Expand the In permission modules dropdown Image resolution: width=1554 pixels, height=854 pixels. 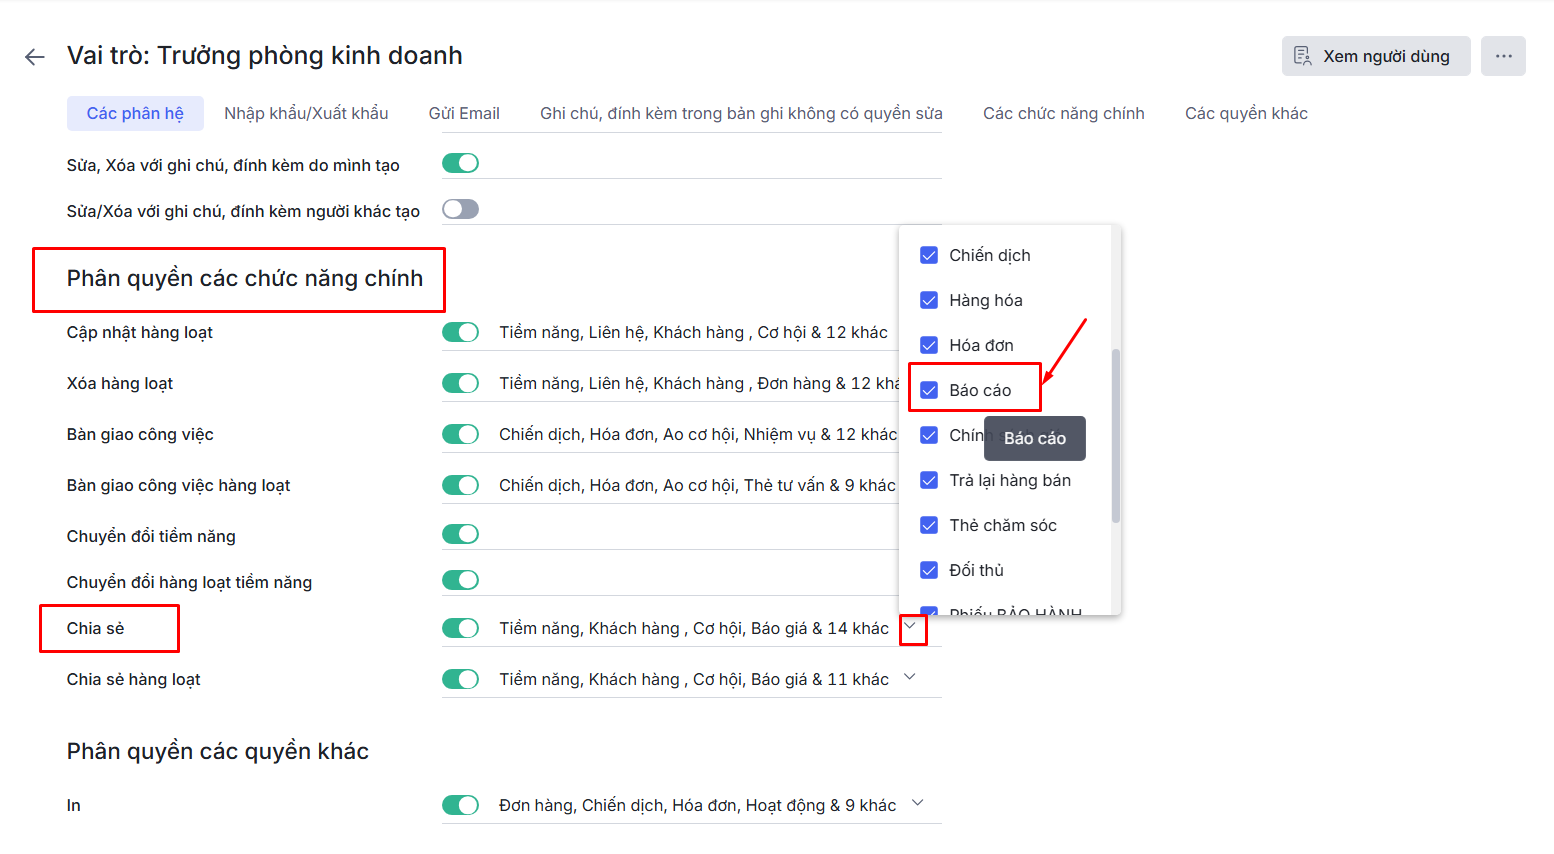click(918, 803)
